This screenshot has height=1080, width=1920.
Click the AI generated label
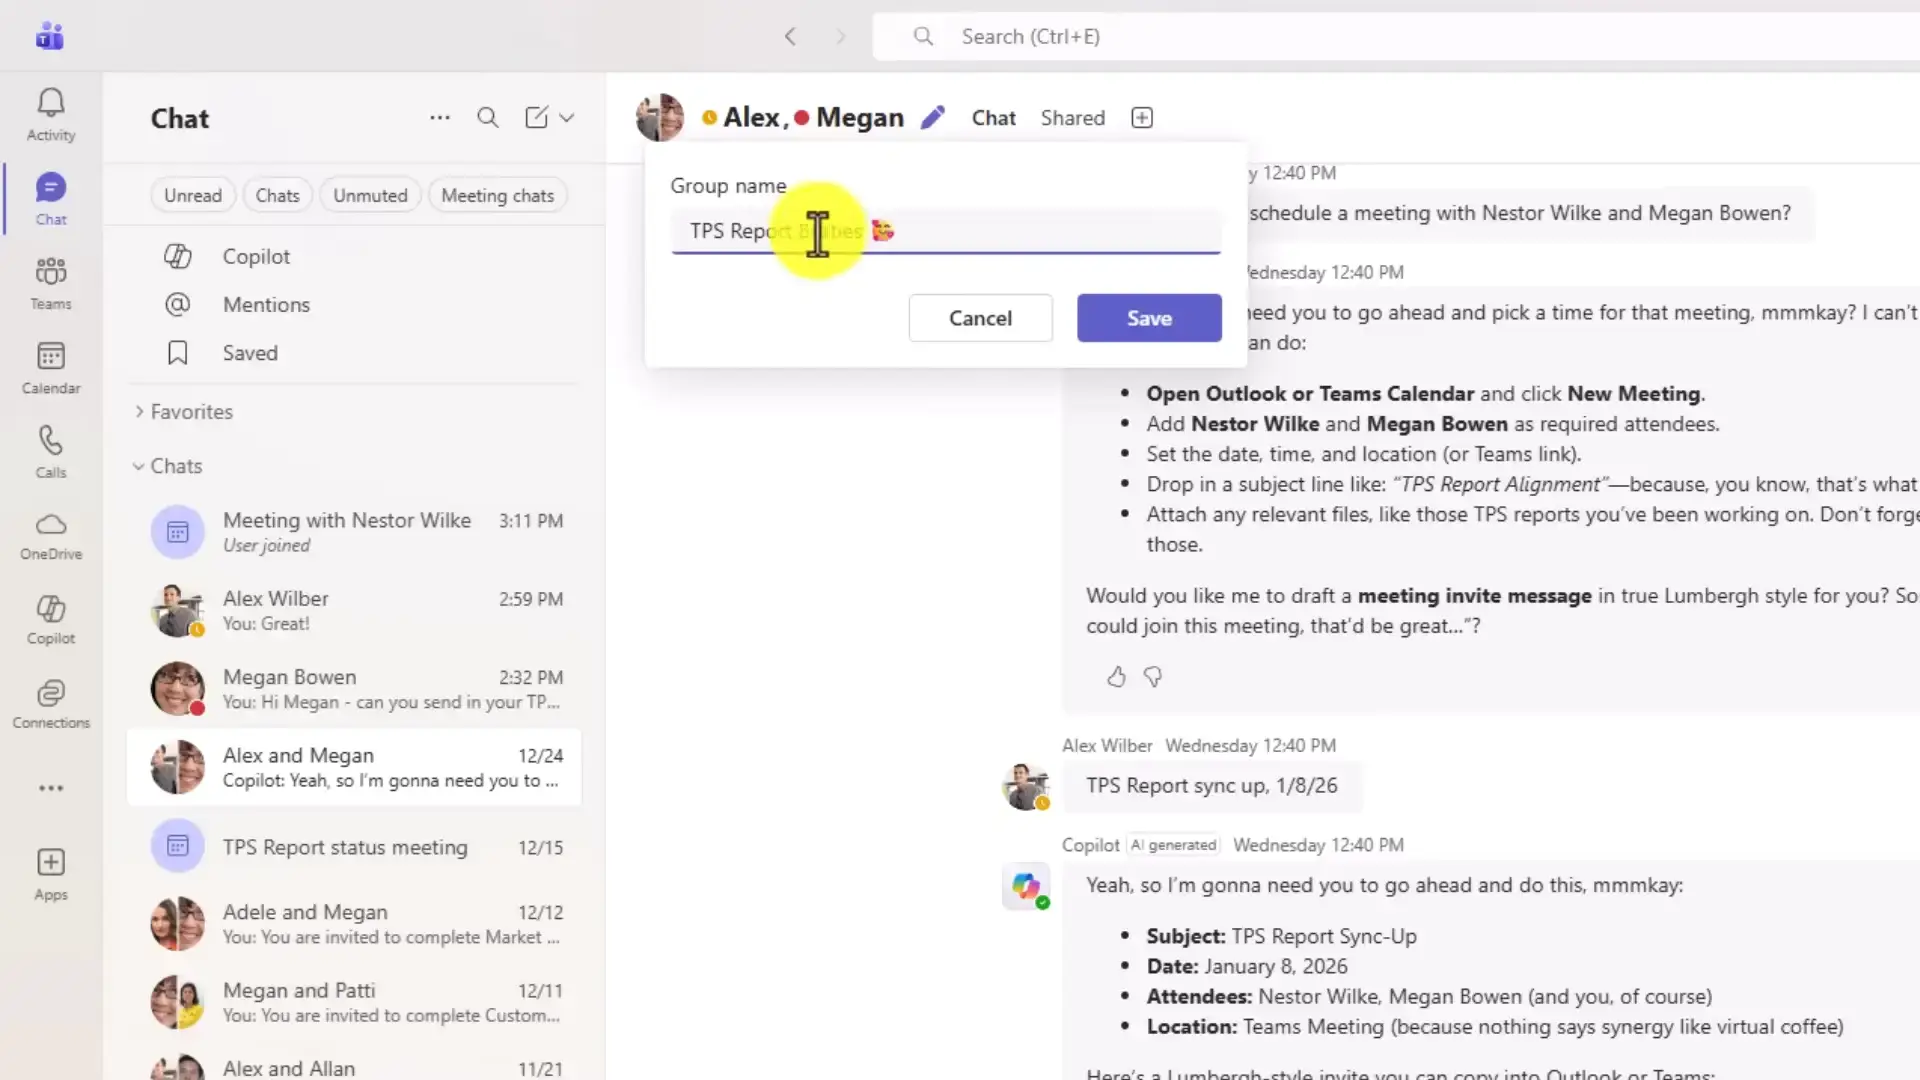click(x=1173, y=845)
